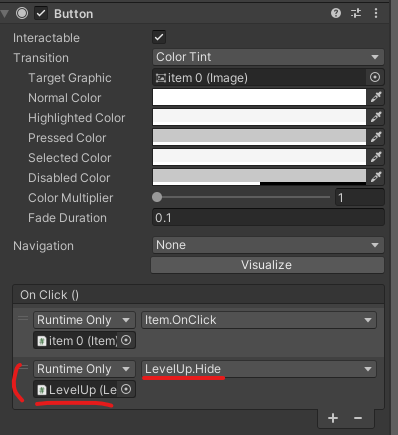This screenshot has height=435, width=398.
Task: Collapse the Button component foldout
Action: 5,14
